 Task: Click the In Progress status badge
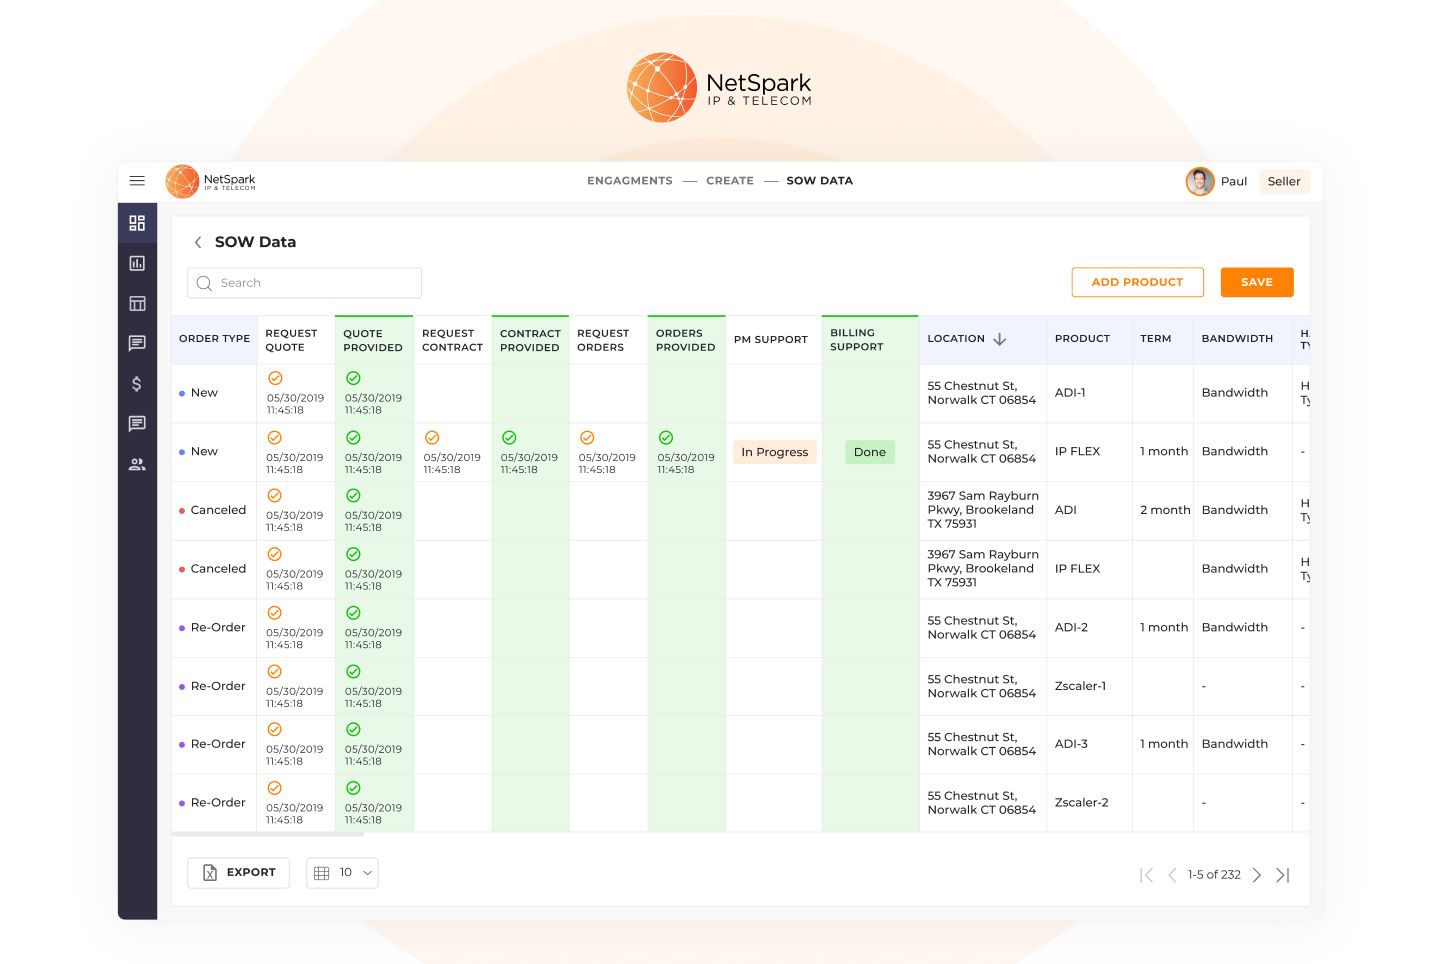click(x=775, y=452)
